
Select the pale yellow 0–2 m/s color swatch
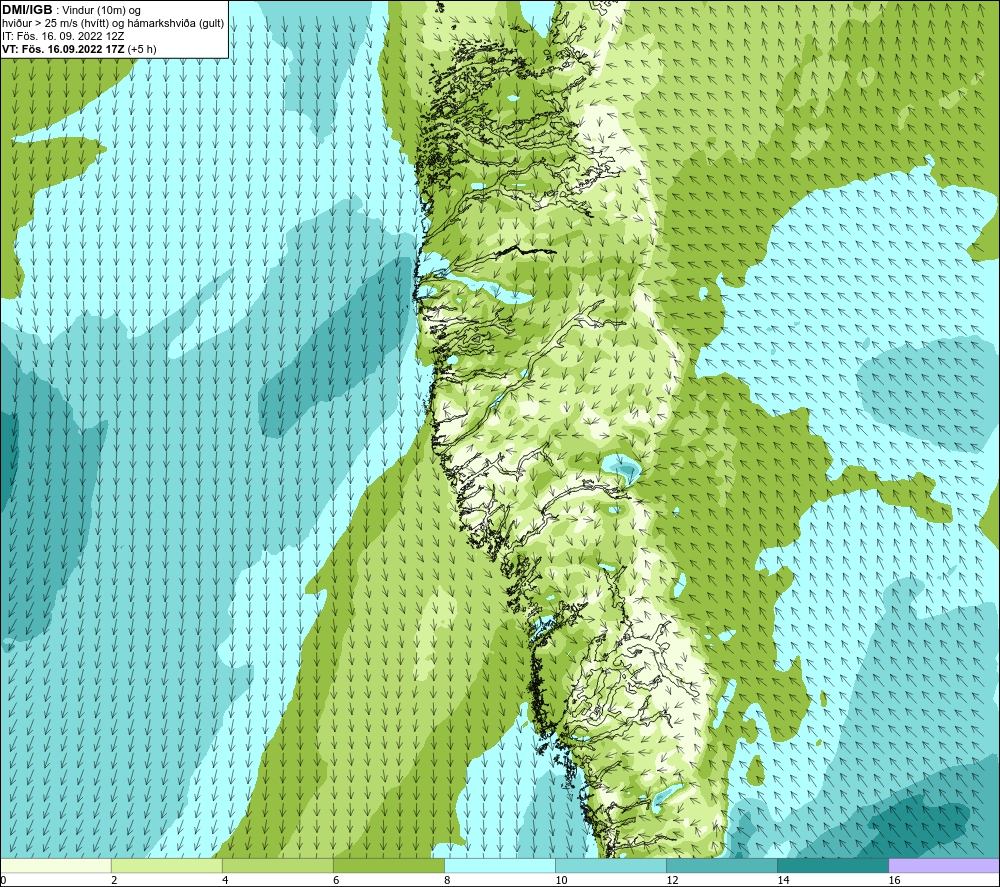click(56, 866)
